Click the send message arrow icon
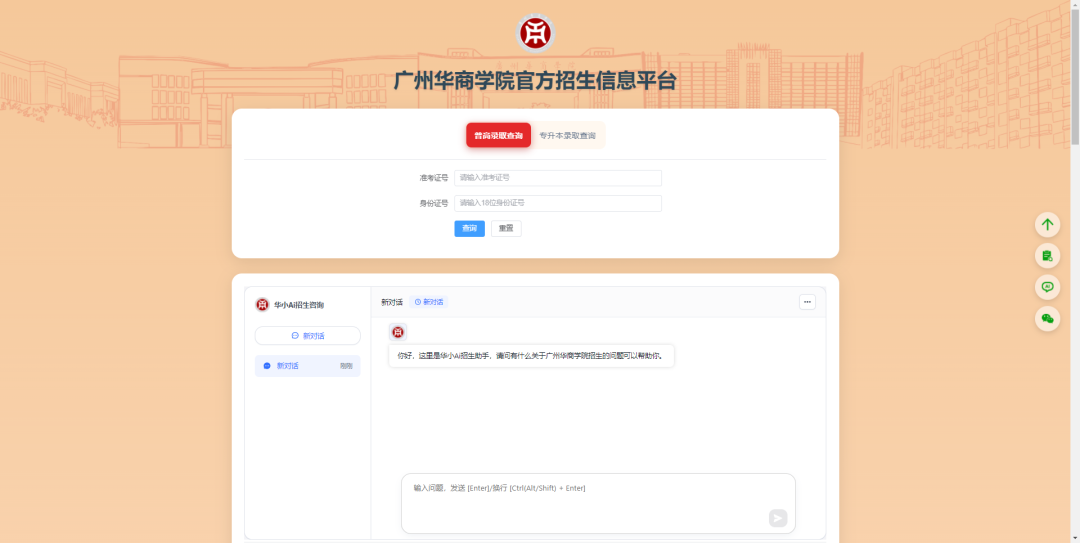This screenshot has width=1080, height=543. coord(778,518)
